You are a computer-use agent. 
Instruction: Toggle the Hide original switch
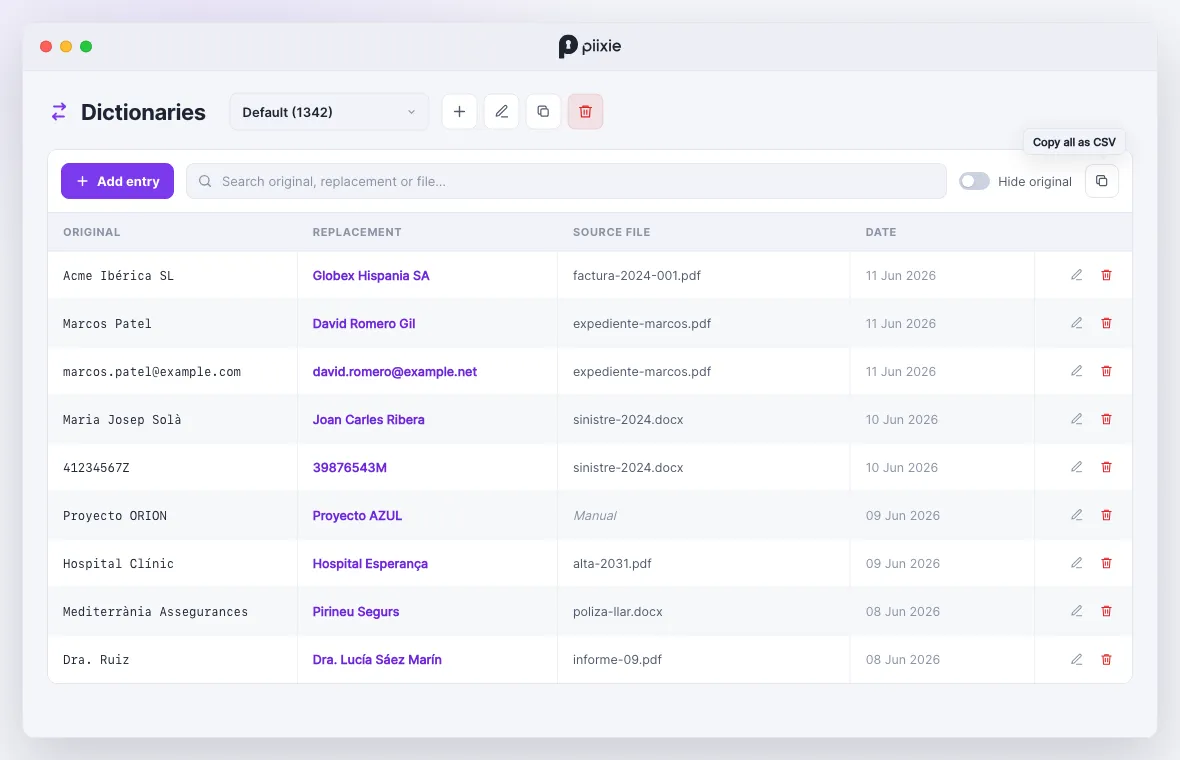[974, 181]
